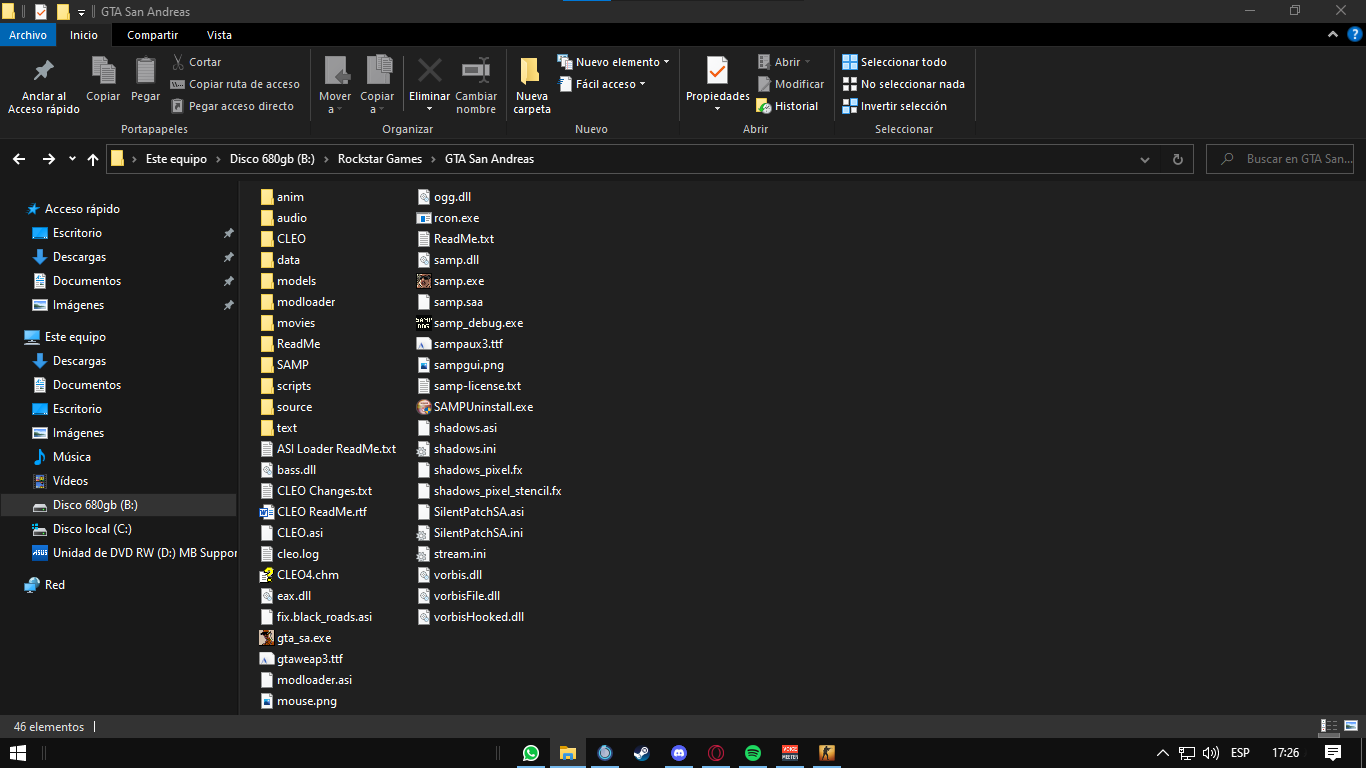Open WhatsApp from the taskbar
Viewport: 1366px width, 768px height.
click(531, 753)
